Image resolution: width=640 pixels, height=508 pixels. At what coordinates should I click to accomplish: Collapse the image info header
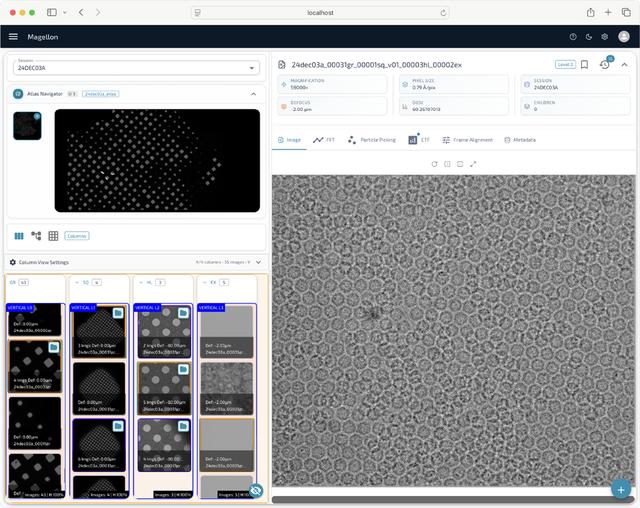click(624, 64)
